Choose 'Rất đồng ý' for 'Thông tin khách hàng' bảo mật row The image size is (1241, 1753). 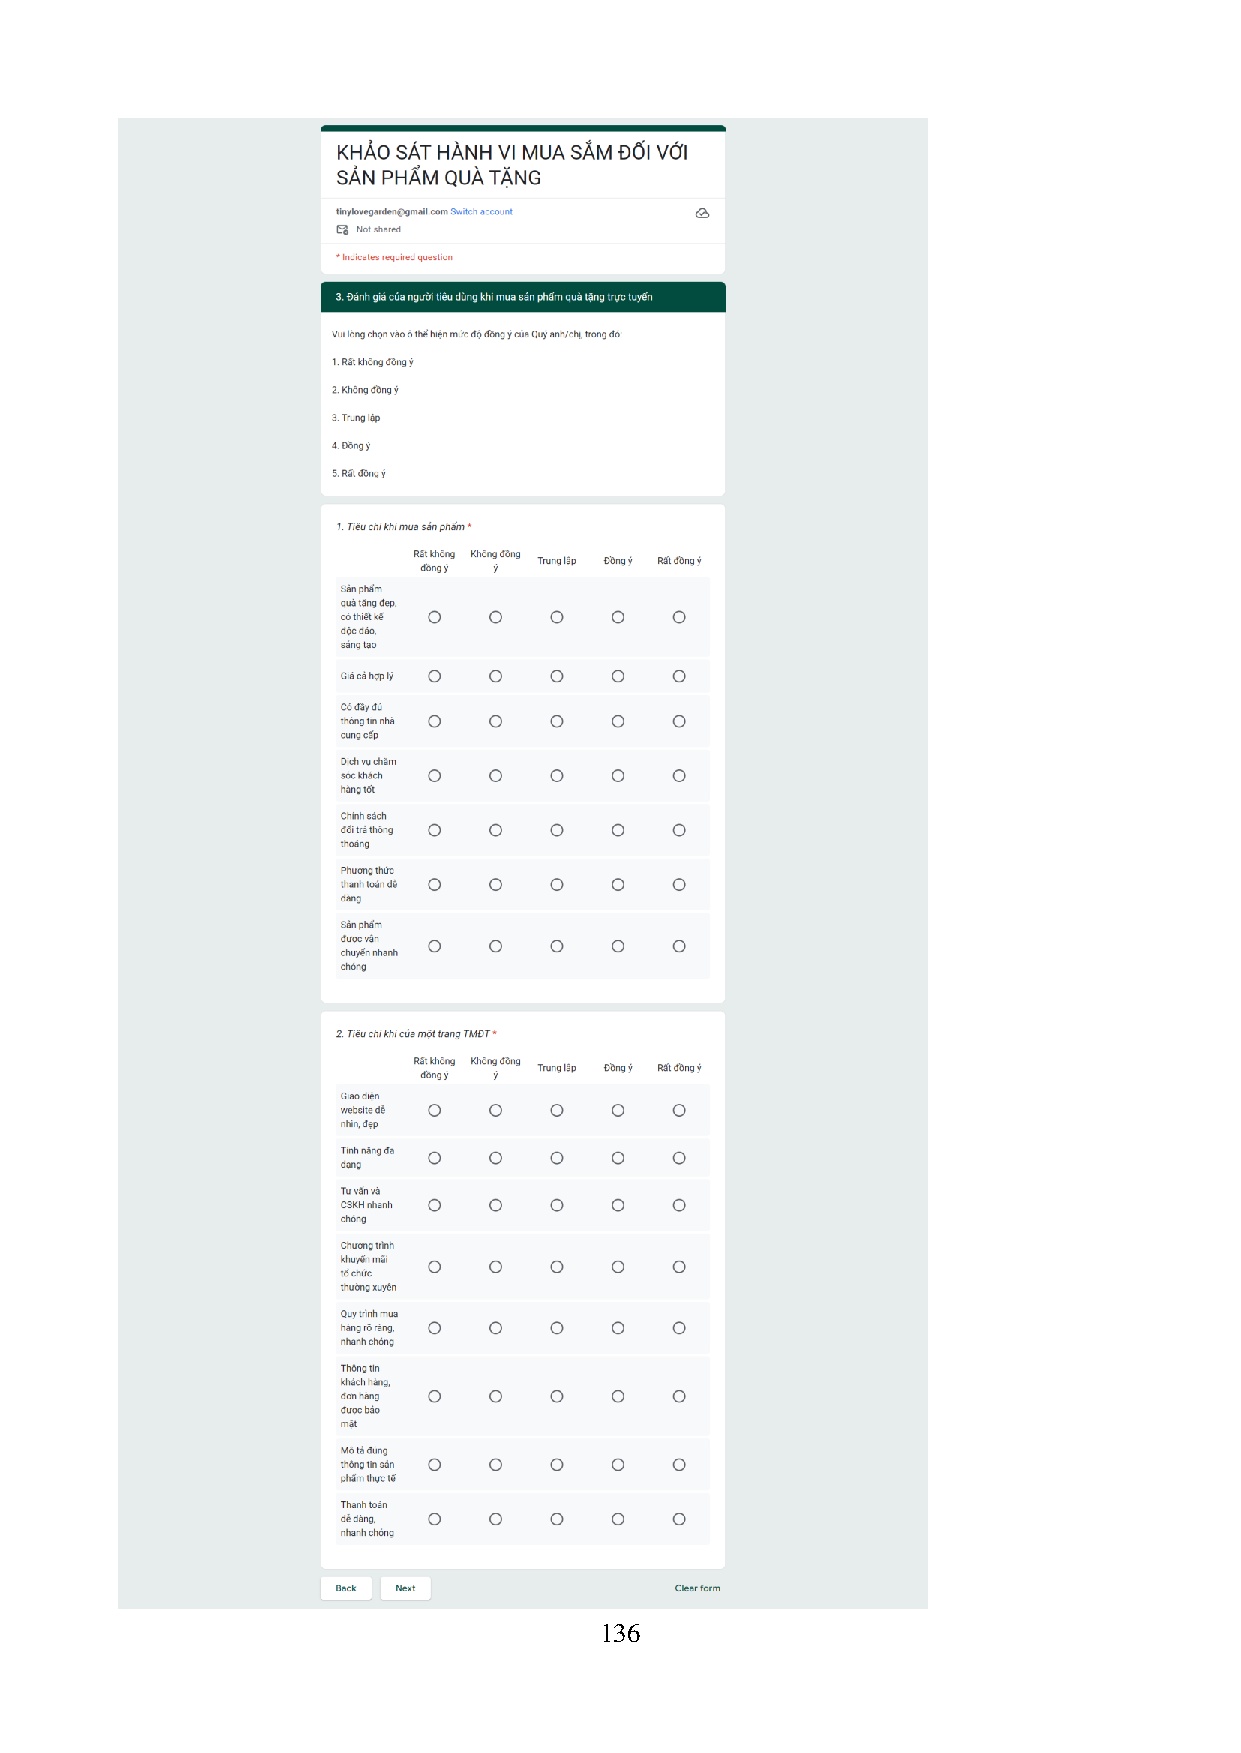point(679,1397)
